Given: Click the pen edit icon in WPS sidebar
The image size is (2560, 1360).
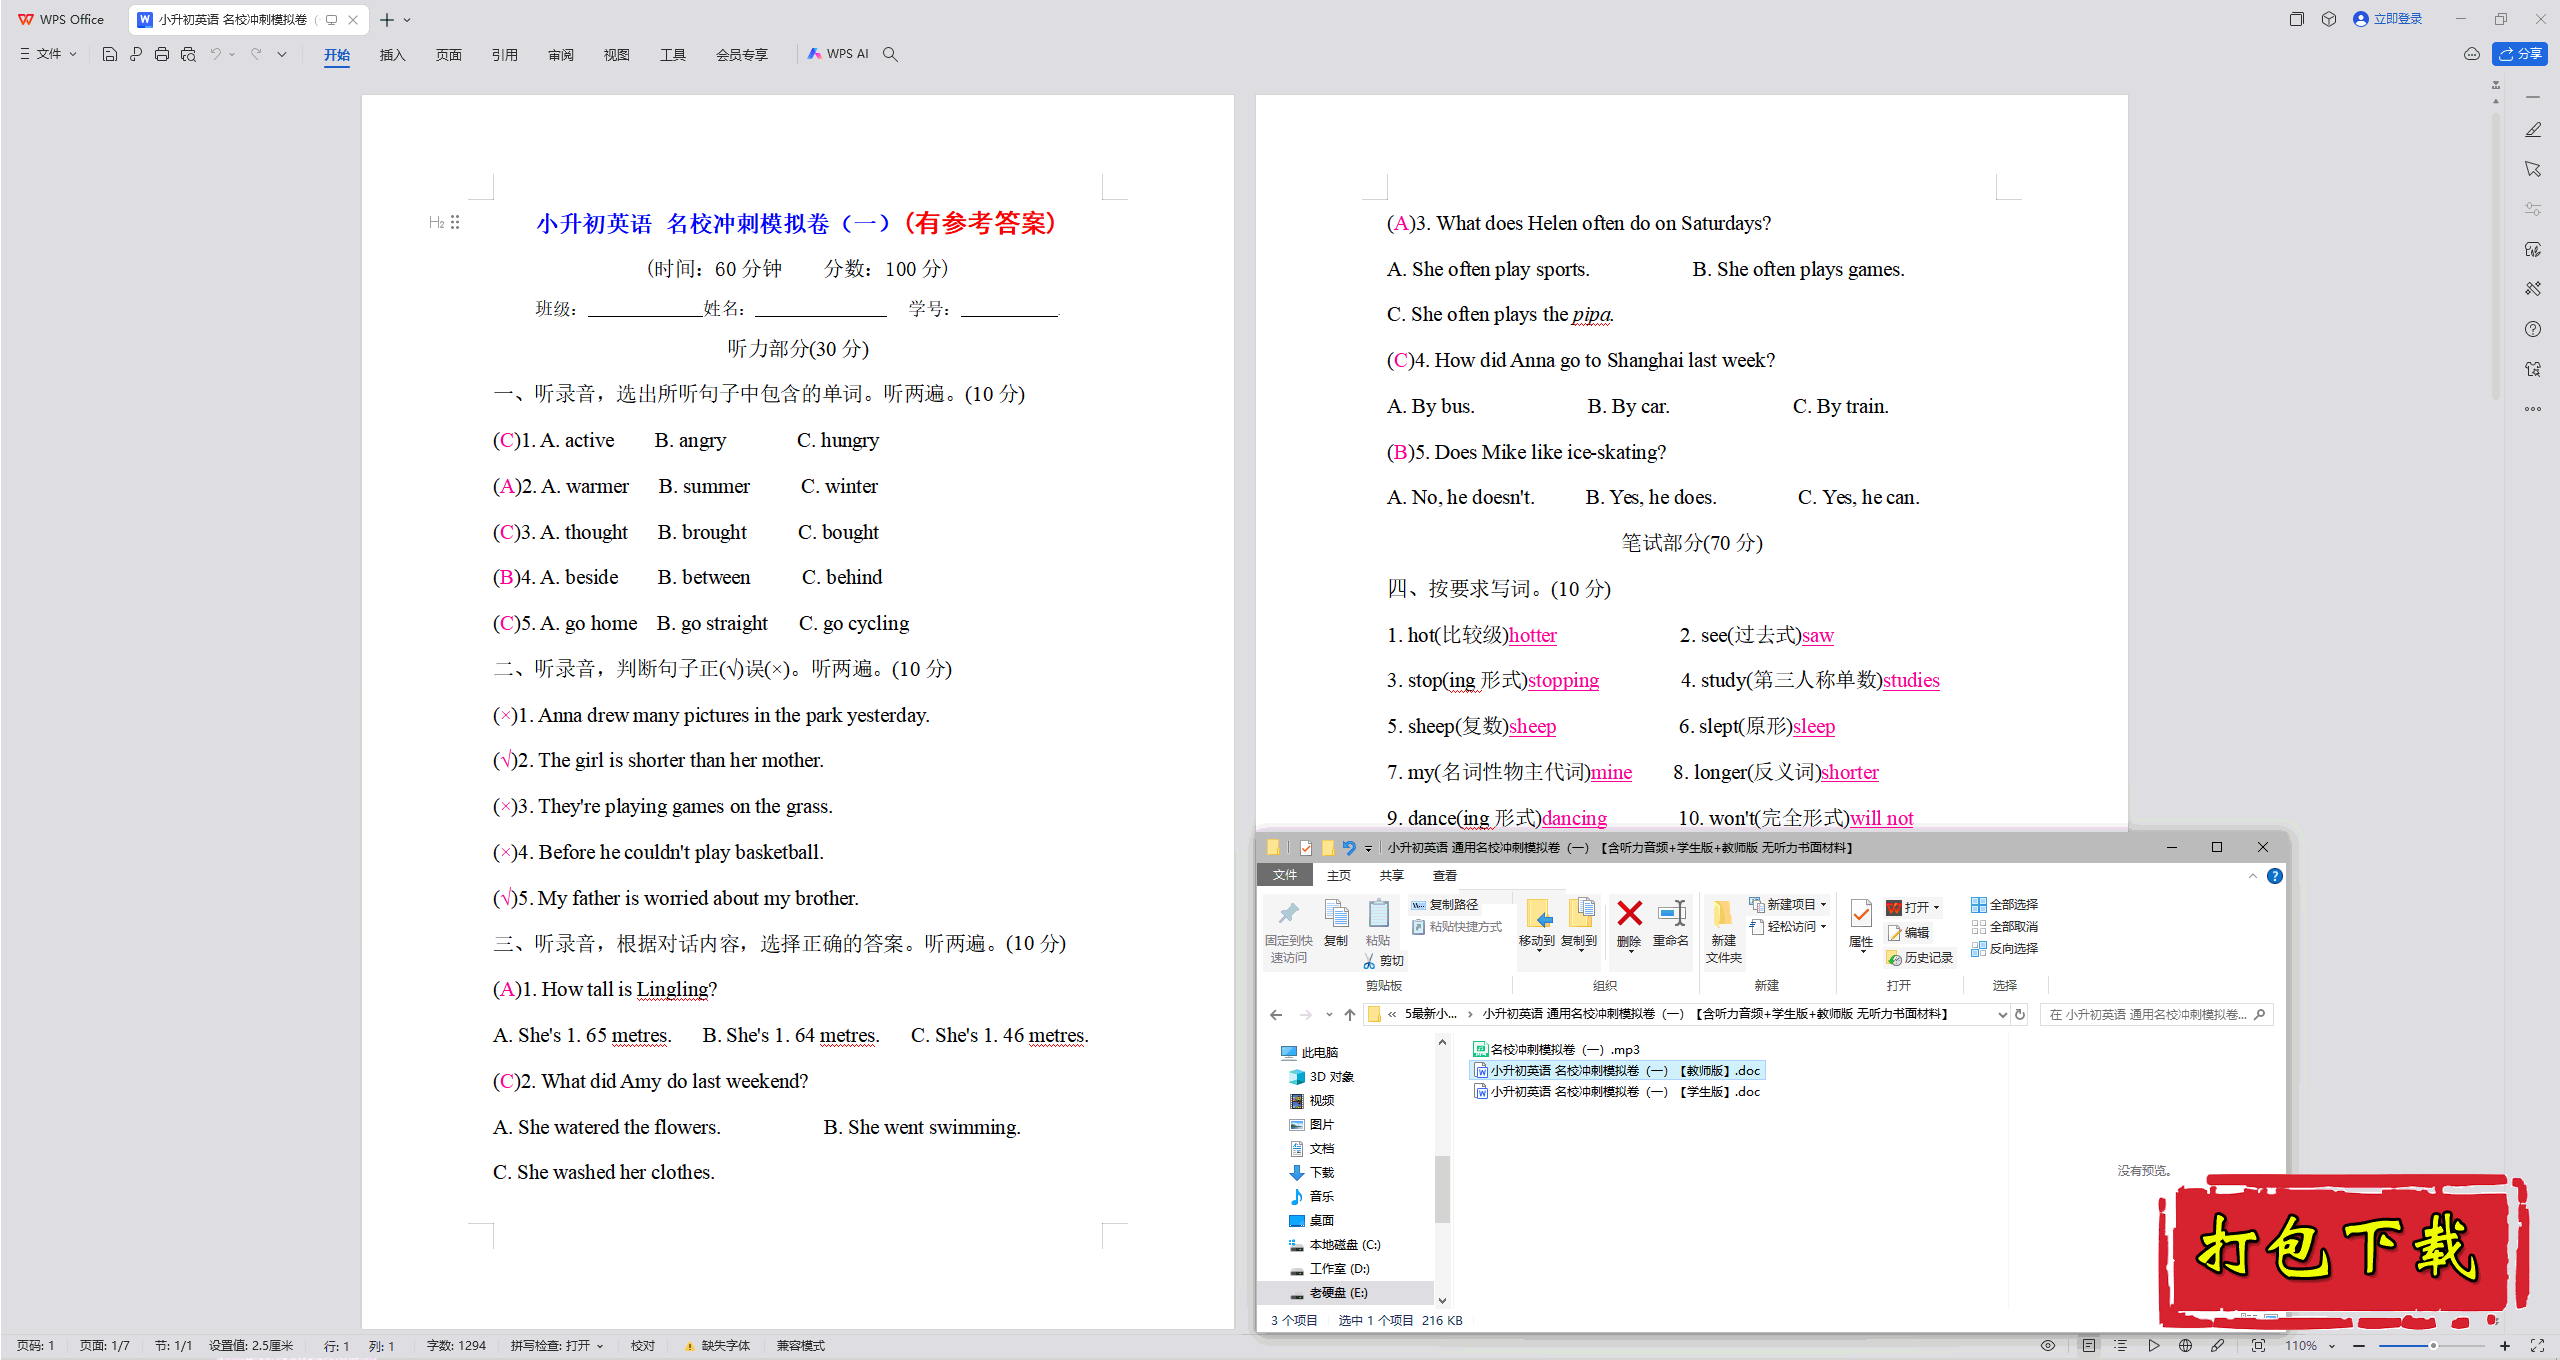Looking at the screenshot, I should [x=2533, y=130].
